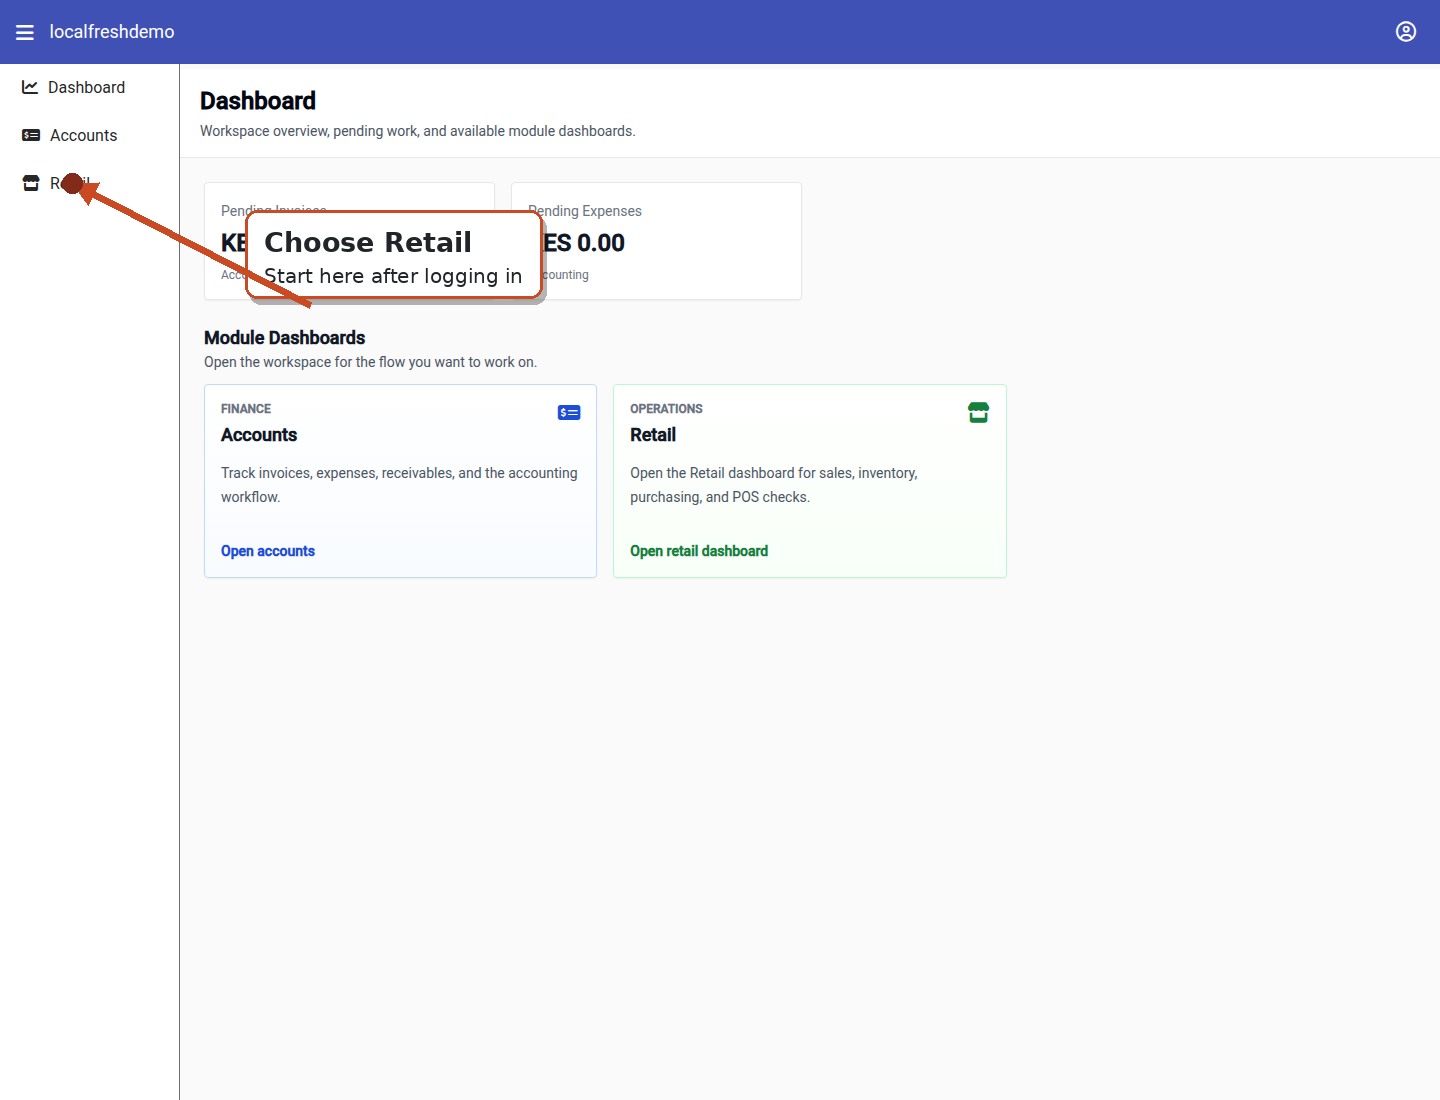Viewport: 1440px width, 1100px height.
Task: Click the FINANCE category label
Action: click(x=246, y=409)
